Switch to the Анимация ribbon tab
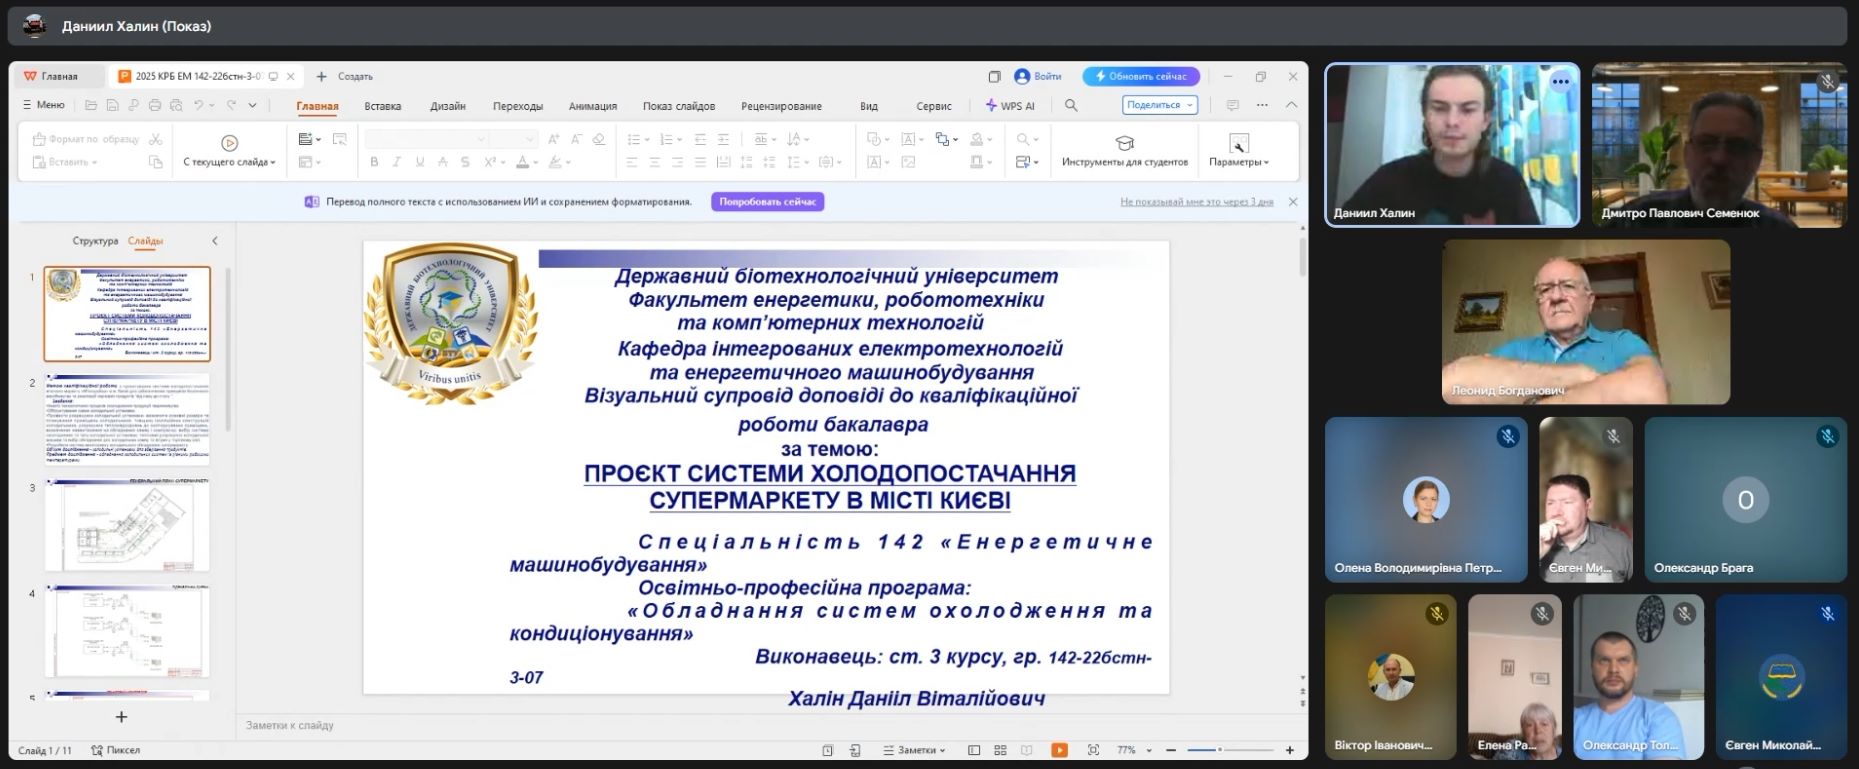Image resolution: width=1859 pixels, height=769 pixels. click(x=593, y=106)
